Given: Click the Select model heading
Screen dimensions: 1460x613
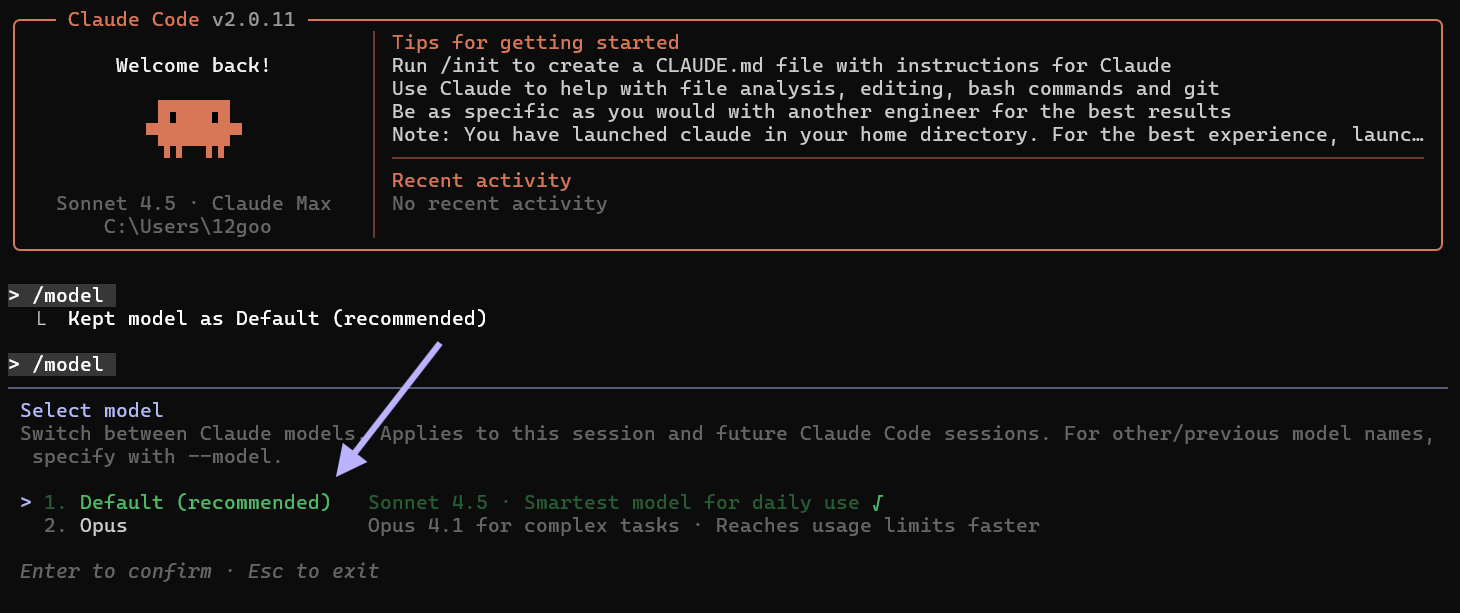Looking at the screenshot, I should pyautogui.click(x=91, y=410).
